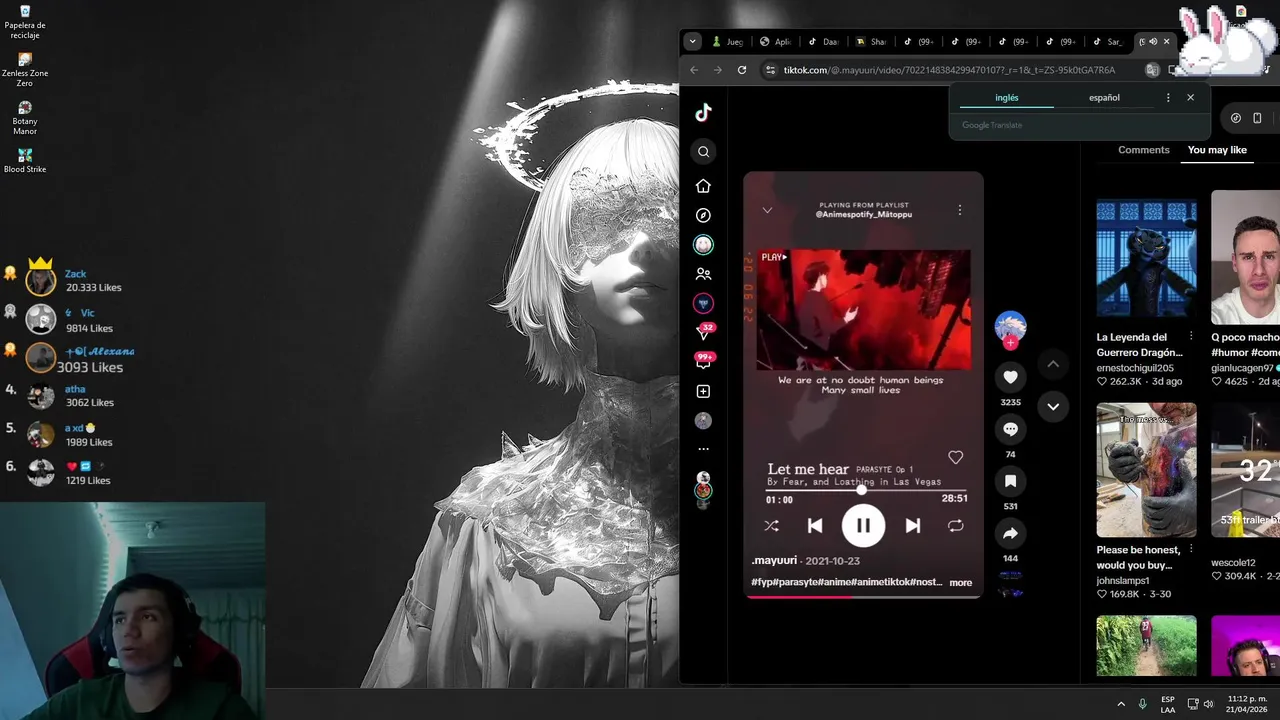The image size is (1280, 720).
Task: Open the Q poco macho video thumbnail
Action: coord(1245,258)
